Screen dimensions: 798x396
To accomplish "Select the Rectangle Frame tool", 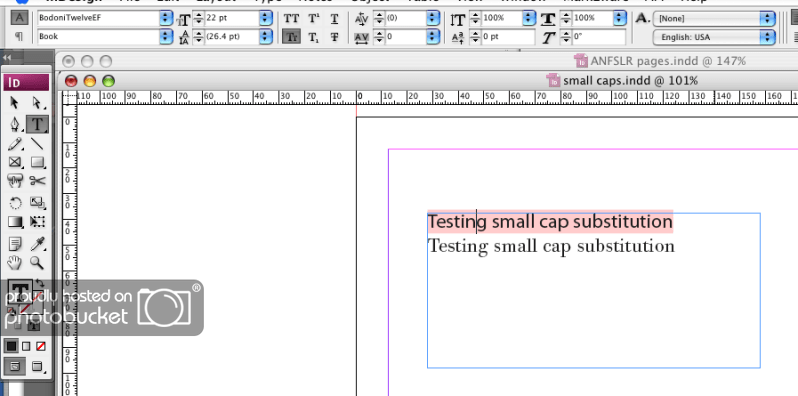I will tap(14, 162).
